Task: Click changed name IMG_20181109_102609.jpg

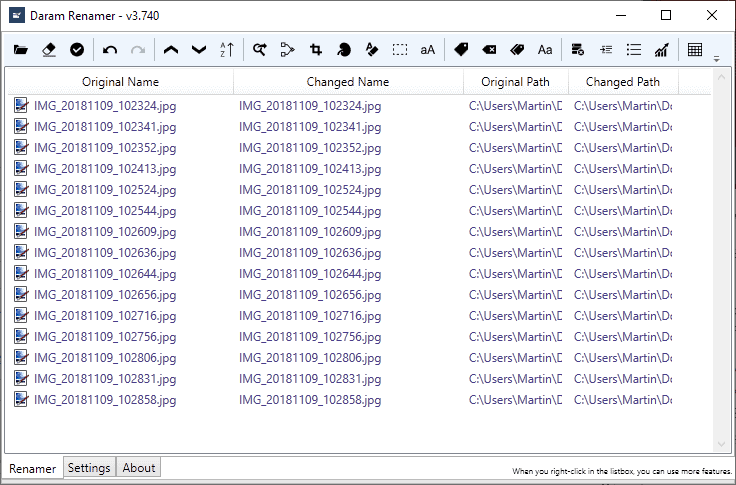Action: (x=310, y=231)
